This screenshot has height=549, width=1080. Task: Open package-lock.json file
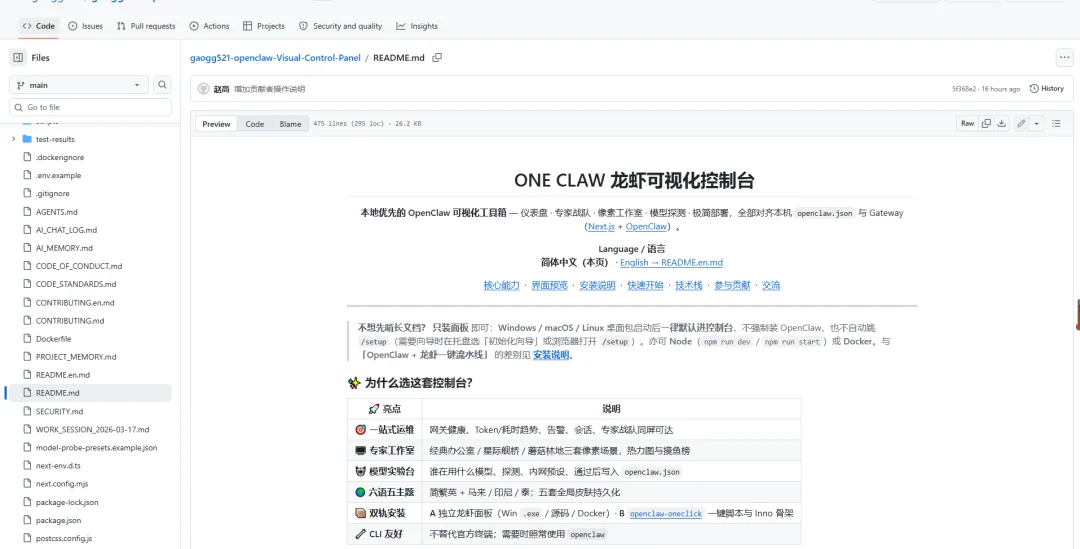[67, 502]
